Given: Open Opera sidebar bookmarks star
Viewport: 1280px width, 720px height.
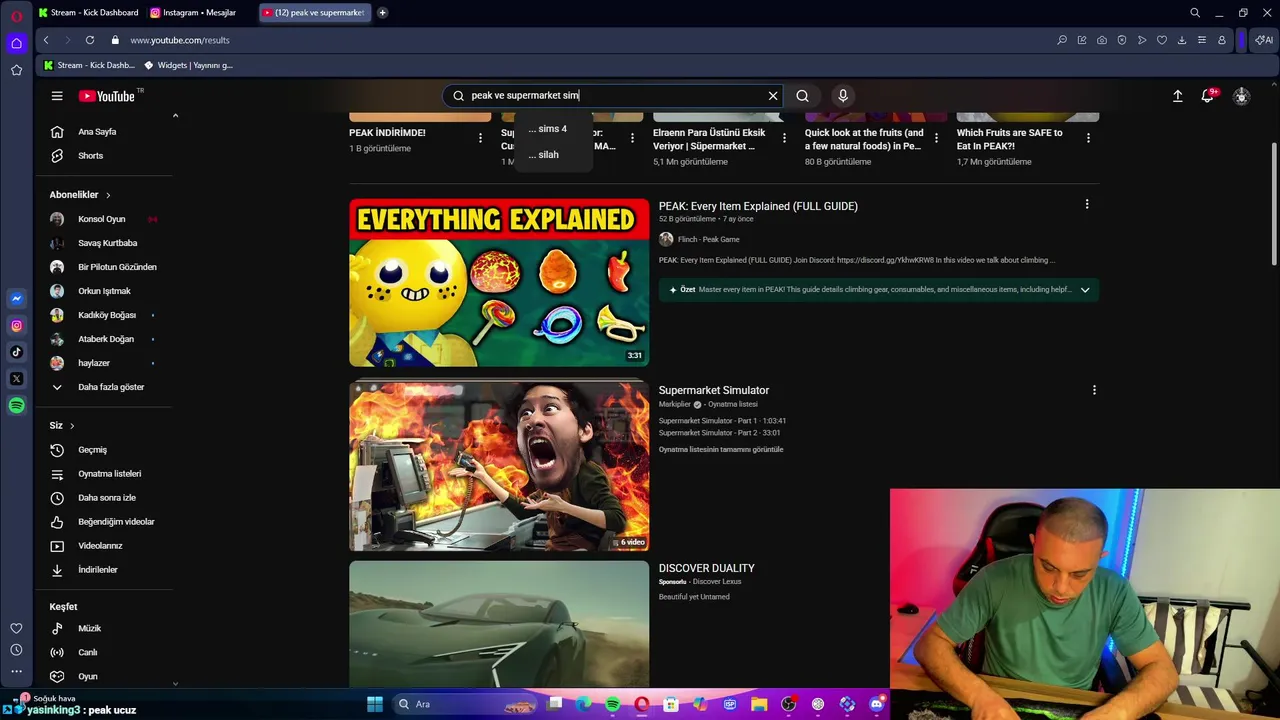Looking at the screenshot, I should click(16, 70).
